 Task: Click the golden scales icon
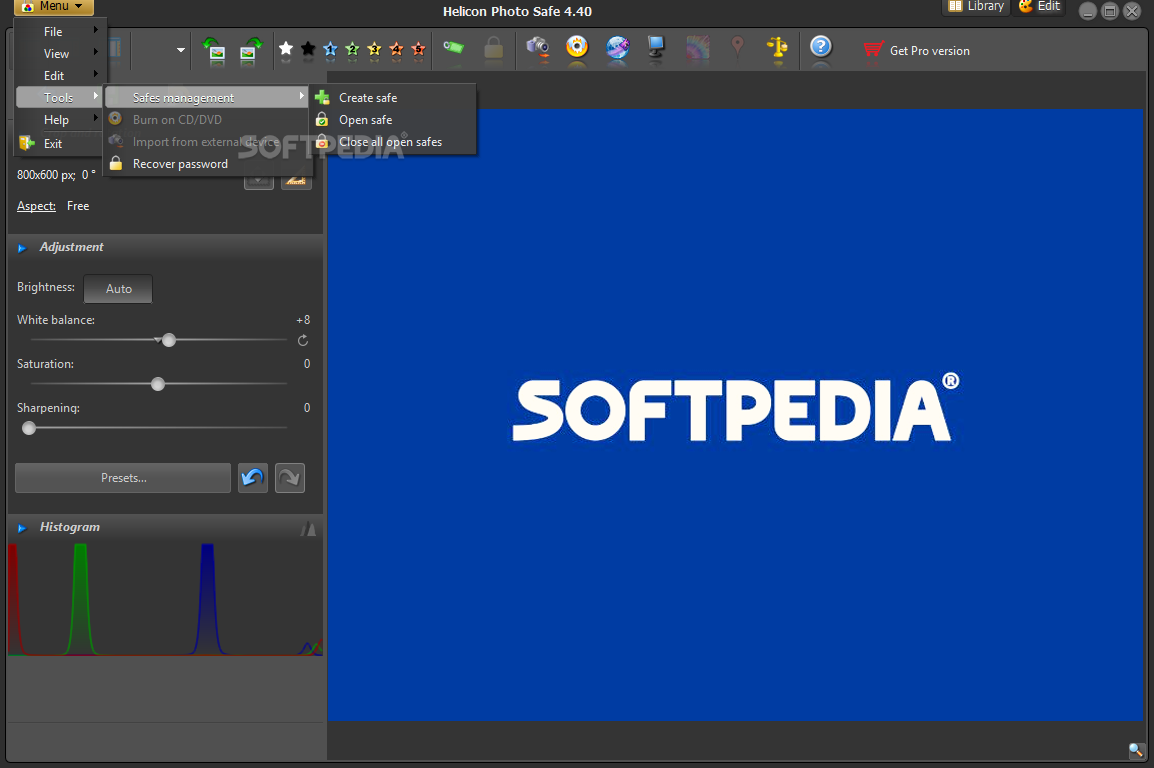click(777, 49)
